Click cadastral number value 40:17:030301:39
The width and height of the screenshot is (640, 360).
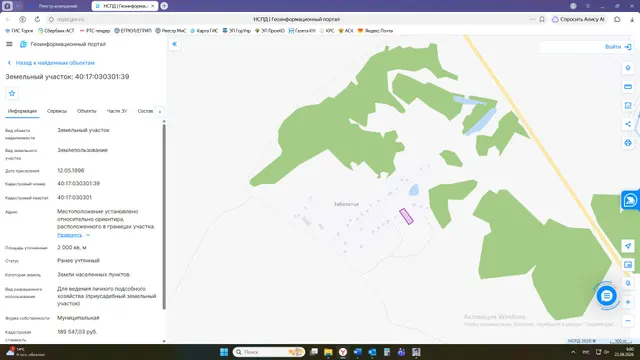pos(78,184)
